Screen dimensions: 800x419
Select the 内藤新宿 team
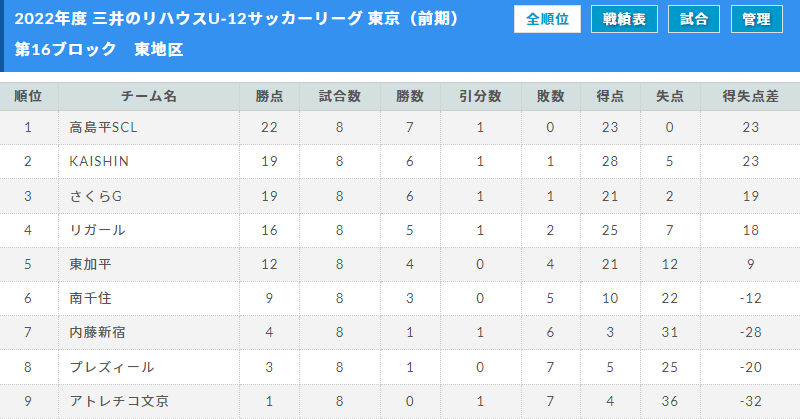pos(97,332)
